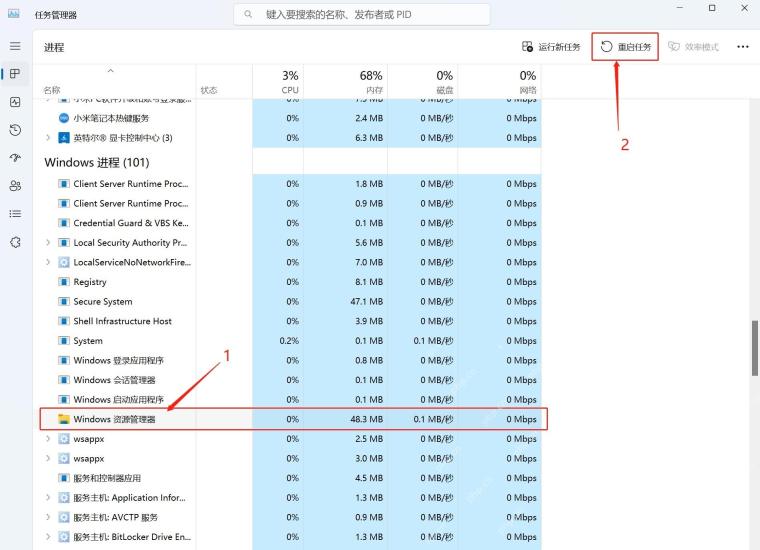Click the 英特尔 显卡控制中心 icon
Screen dimensions: 760x550
[63, 138]
